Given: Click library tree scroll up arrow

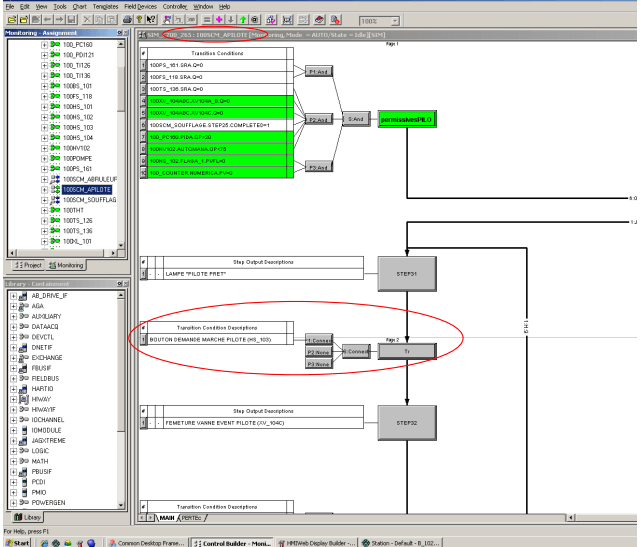Looking at the screenshot, I should pyautogui.click(x=121, y=295).
